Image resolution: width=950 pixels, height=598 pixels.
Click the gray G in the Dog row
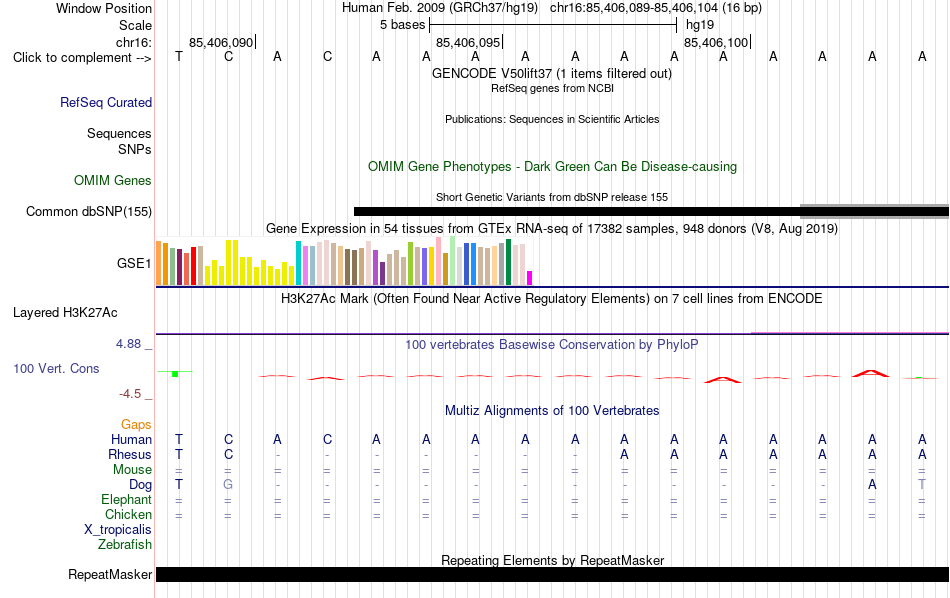(228, 484)
